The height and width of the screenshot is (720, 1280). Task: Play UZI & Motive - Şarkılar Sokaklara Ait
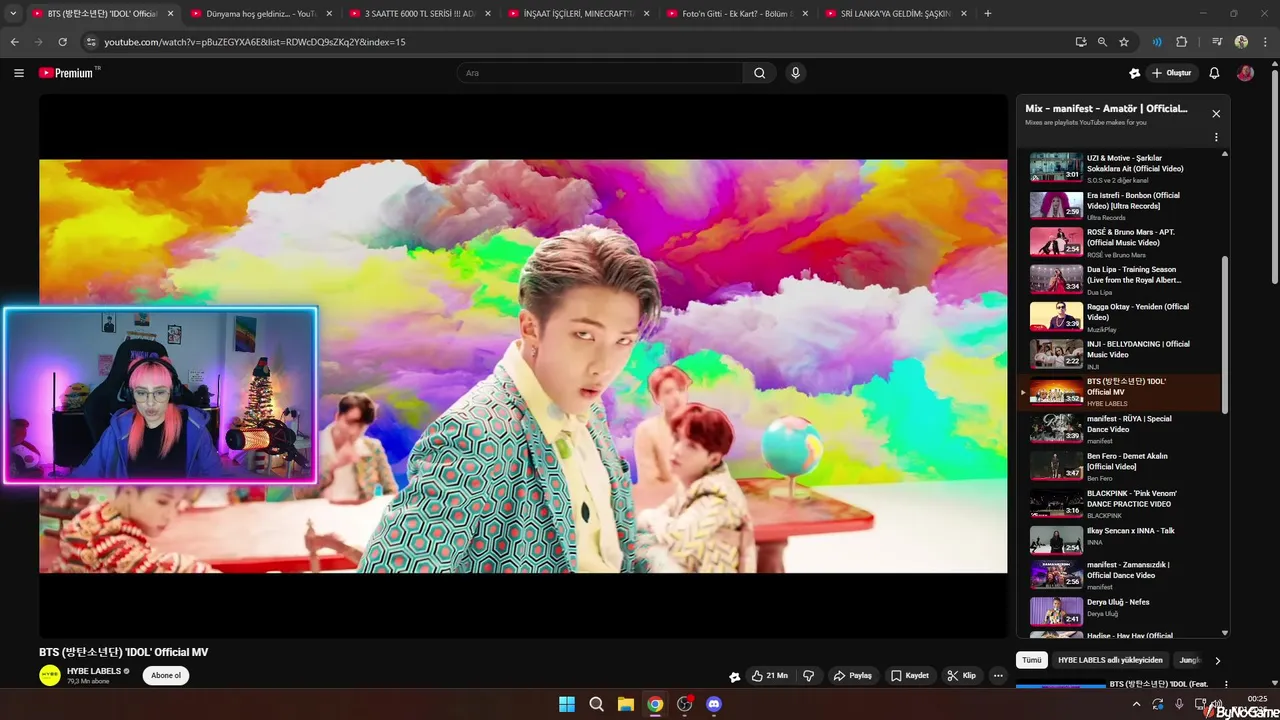1120,168
